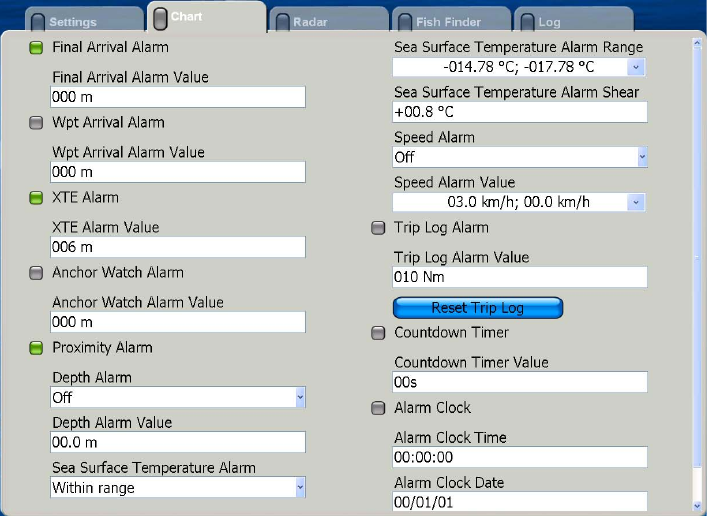
Task: Click the XTE Alarm Value field
Action: coord(178,247)
